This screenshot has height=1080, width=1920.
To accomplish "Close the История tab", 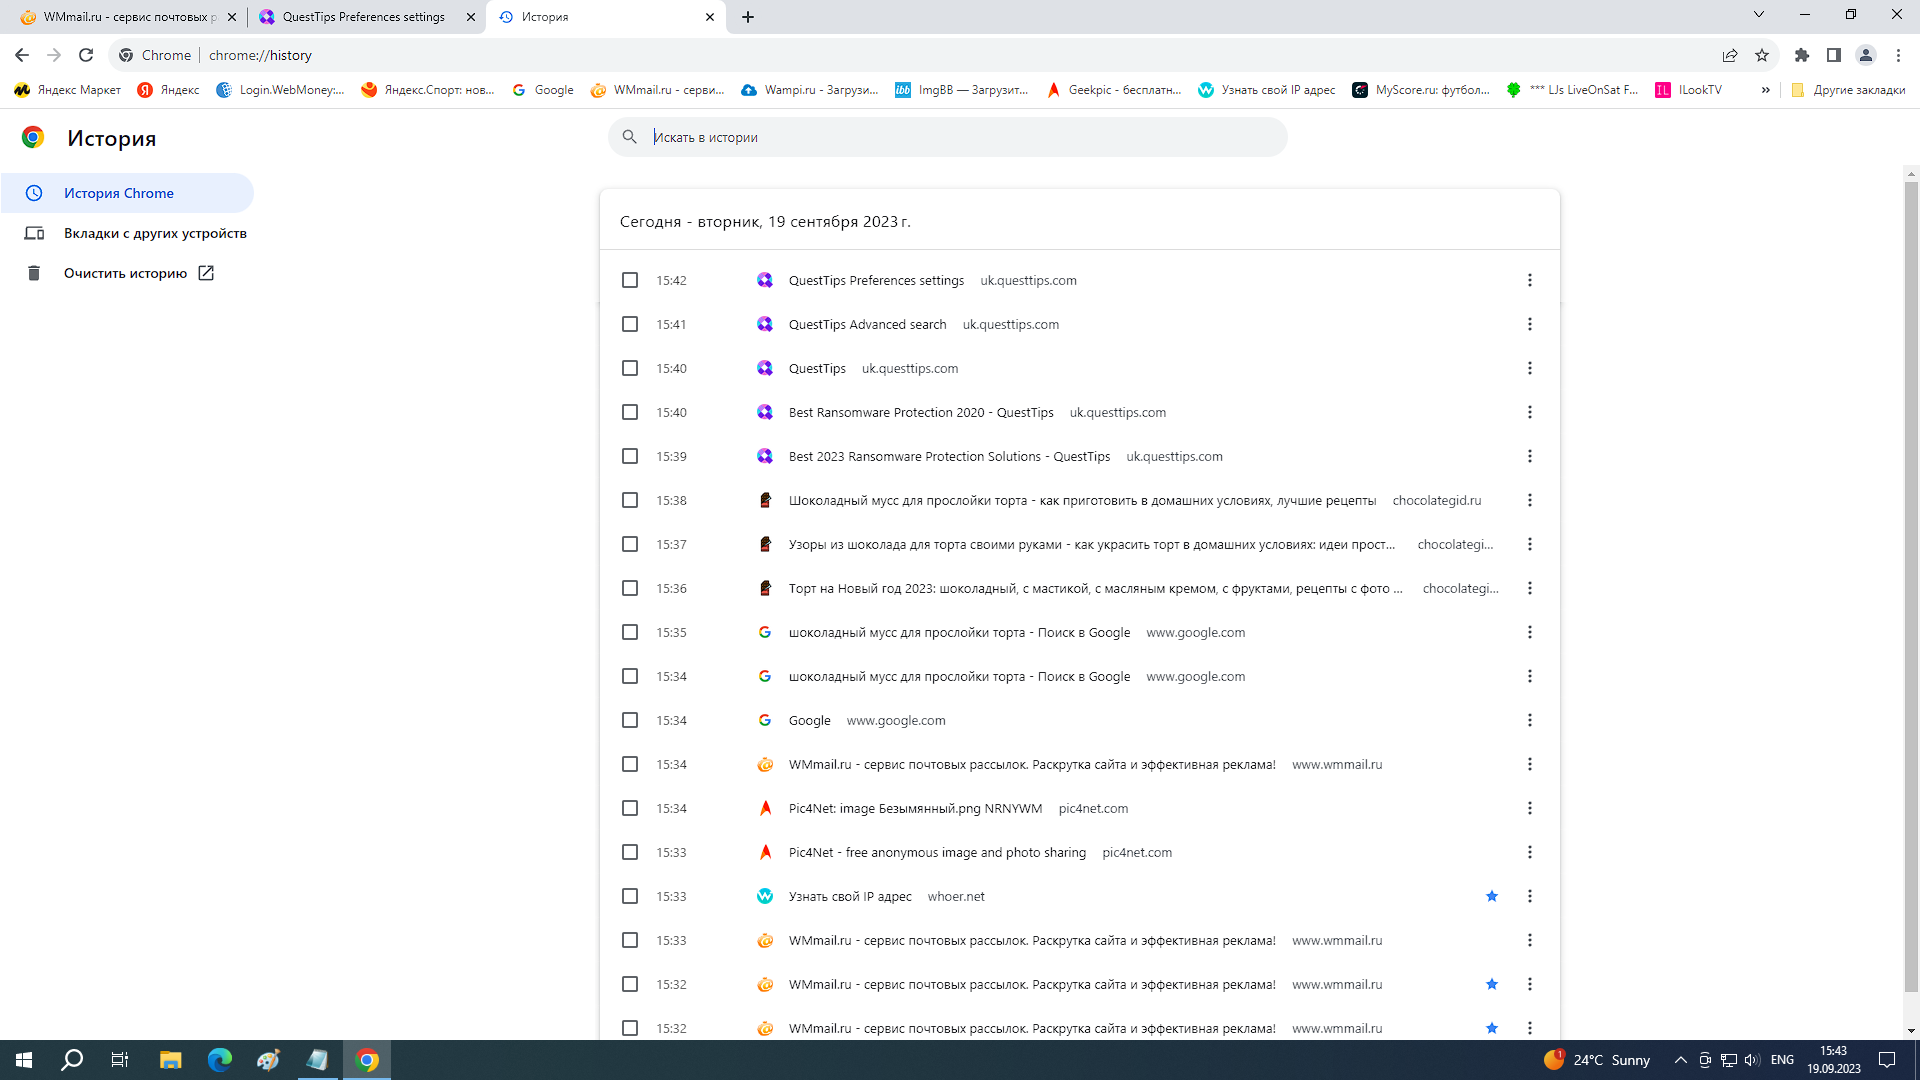I will coord(710,17).
